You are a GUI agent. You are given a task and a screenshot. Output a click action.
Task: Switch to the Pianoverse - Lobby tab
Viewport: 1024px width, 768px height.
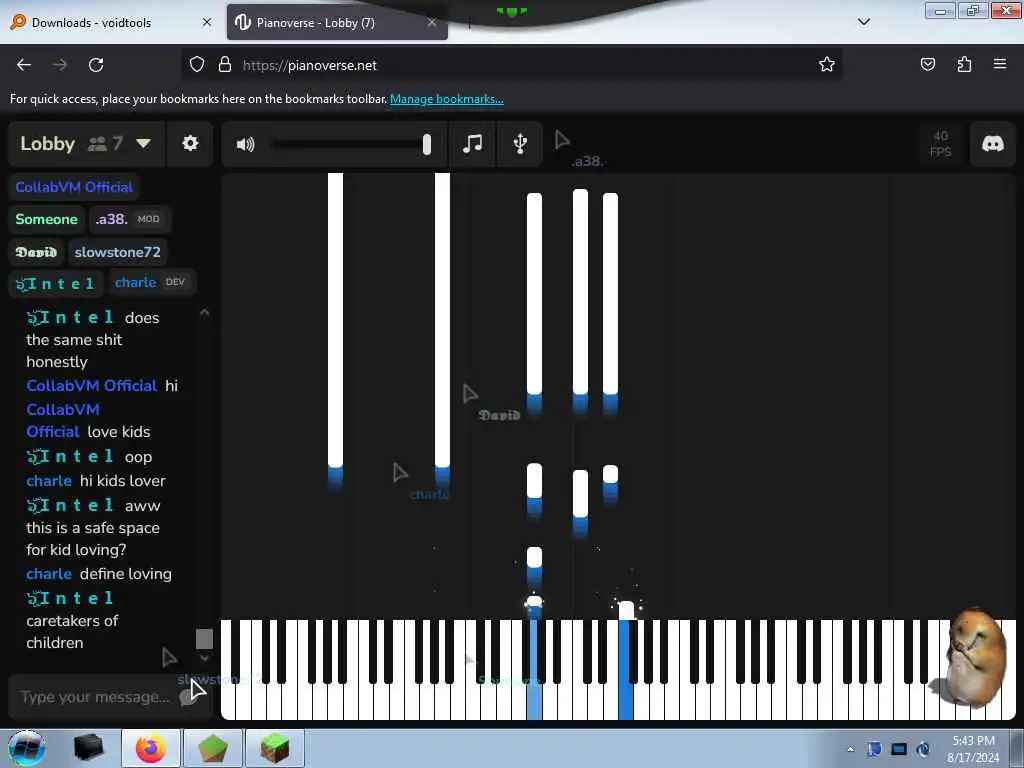coord(337,22)
